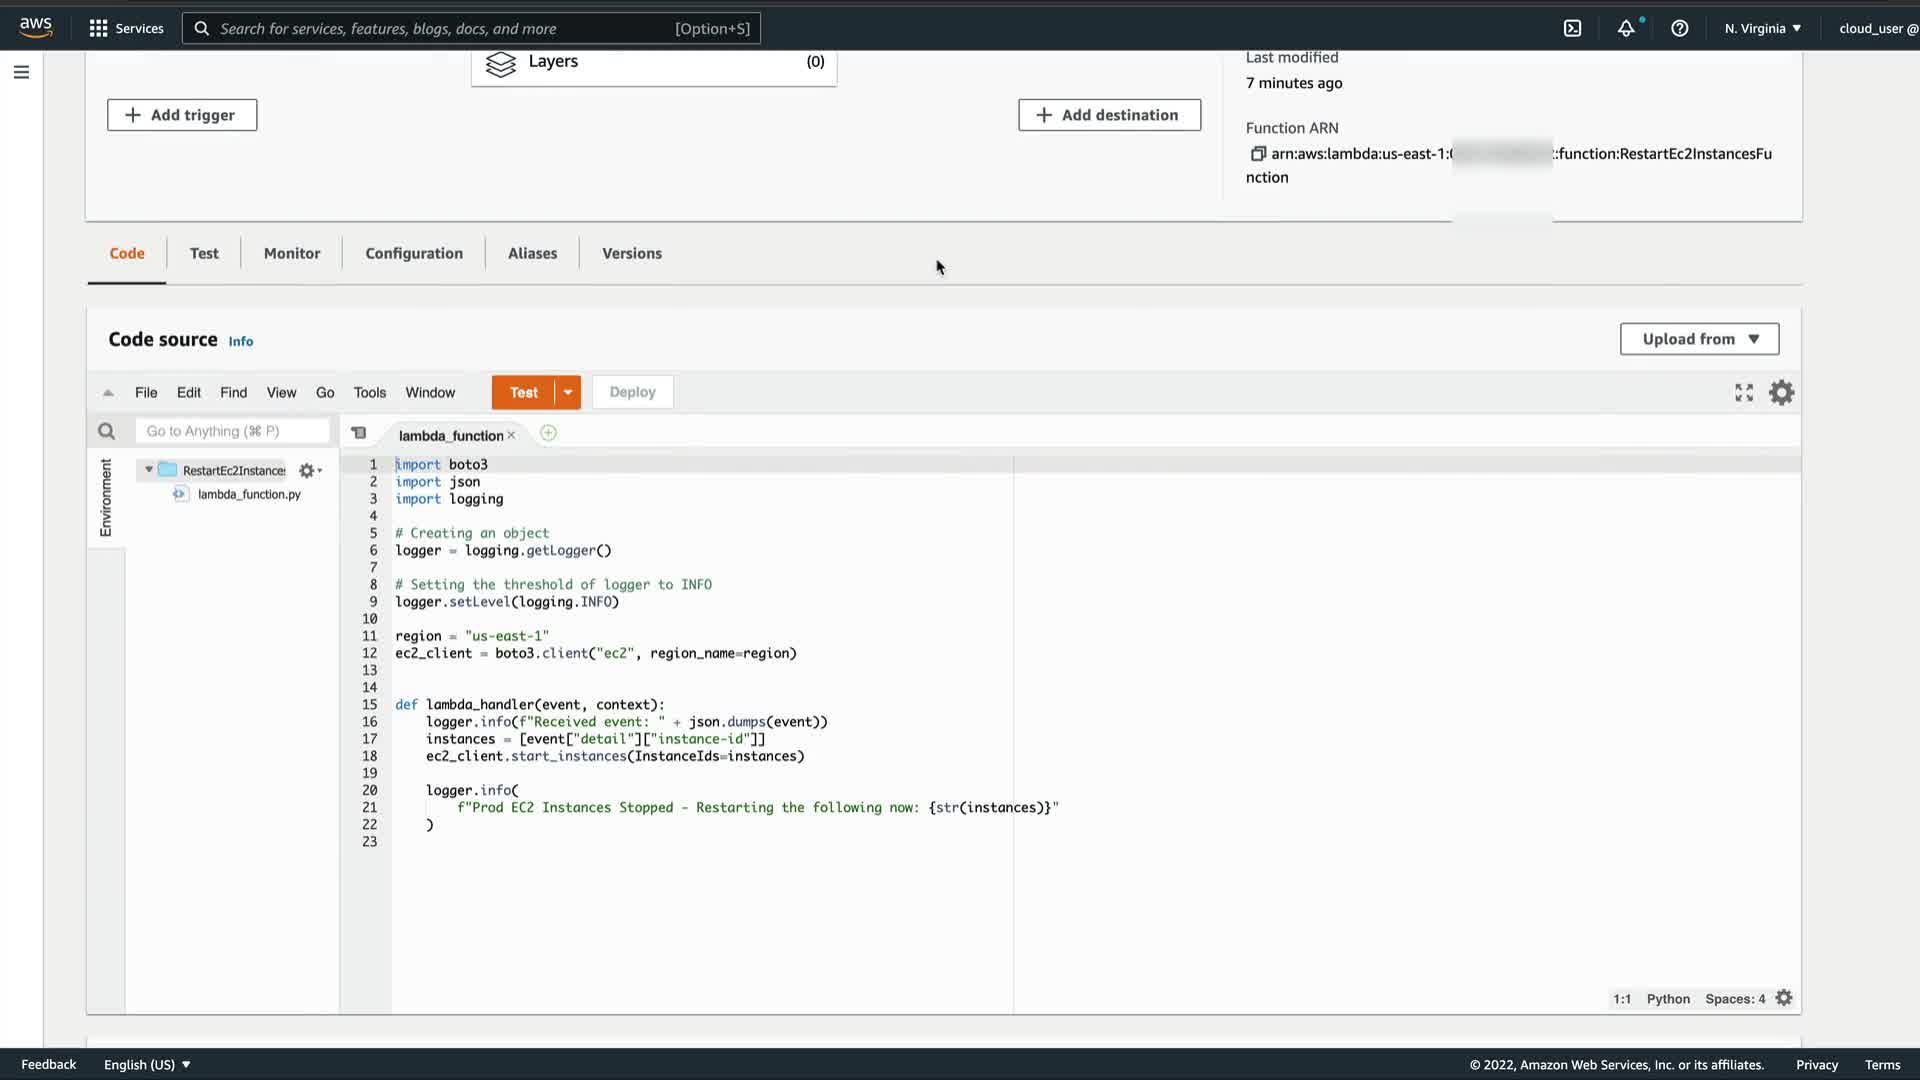Close the lambda_function editor tab

pyautogui.click(x=511, y=435)
